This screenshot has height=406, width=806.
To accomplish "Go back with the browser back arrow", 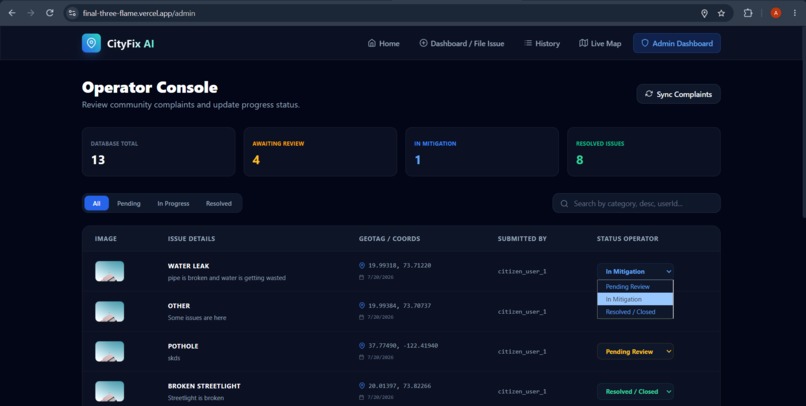I will [x=12, y=13].
